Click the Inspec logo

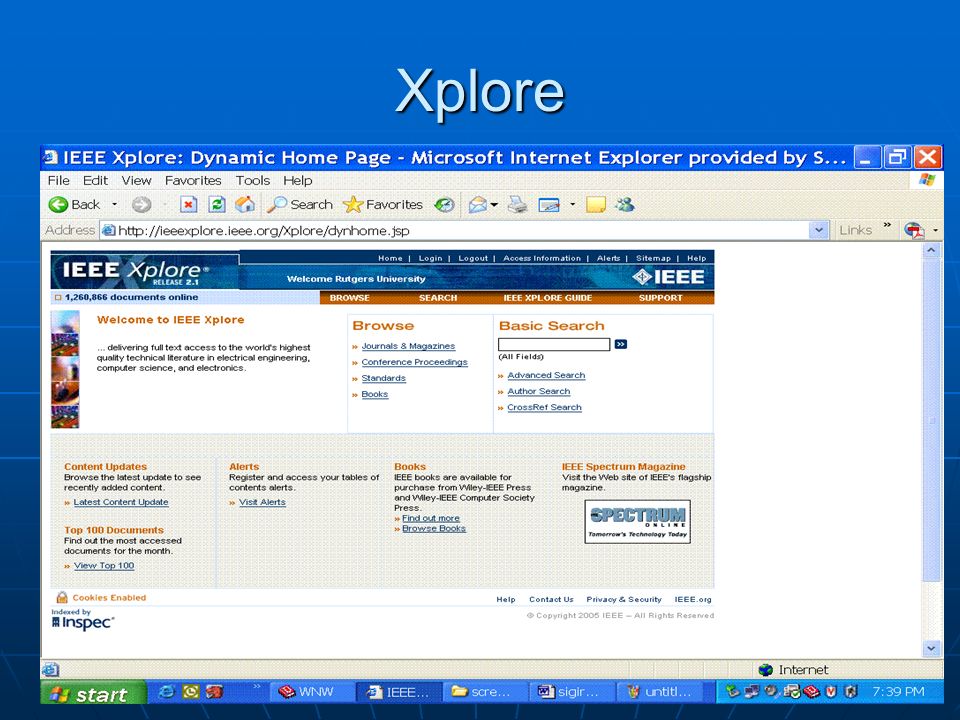tap(83, 623)
